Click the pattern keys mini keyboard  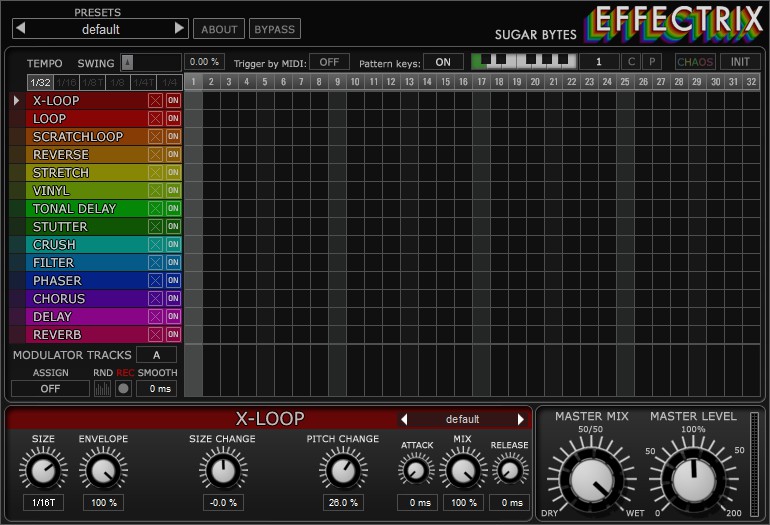[523, 62]
